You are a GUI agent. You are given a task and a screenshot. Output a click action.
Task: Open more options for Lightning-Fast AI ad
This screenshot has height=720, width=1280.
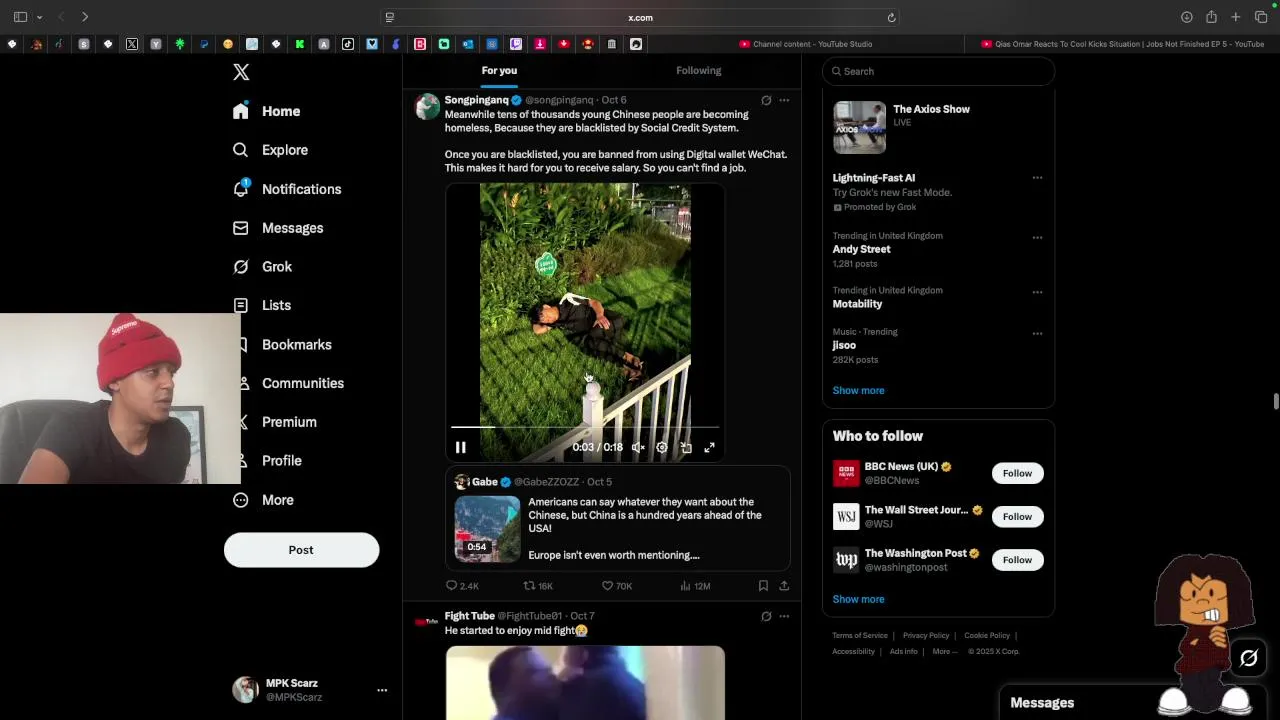tap(1037, 178)
